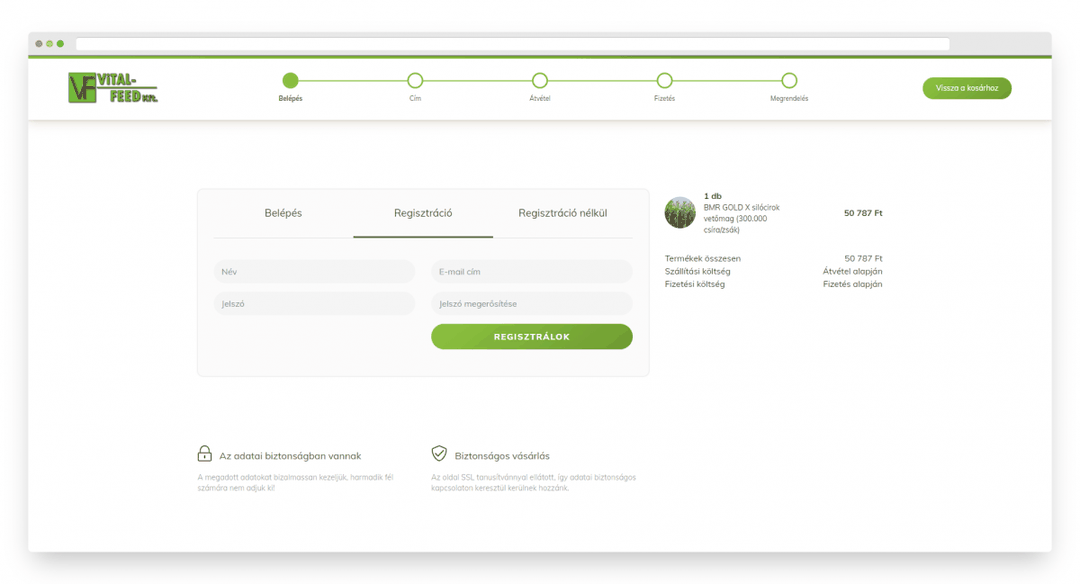Select the Megrendelés checkout step circle

pyautogui.click(x=789, y=81)
